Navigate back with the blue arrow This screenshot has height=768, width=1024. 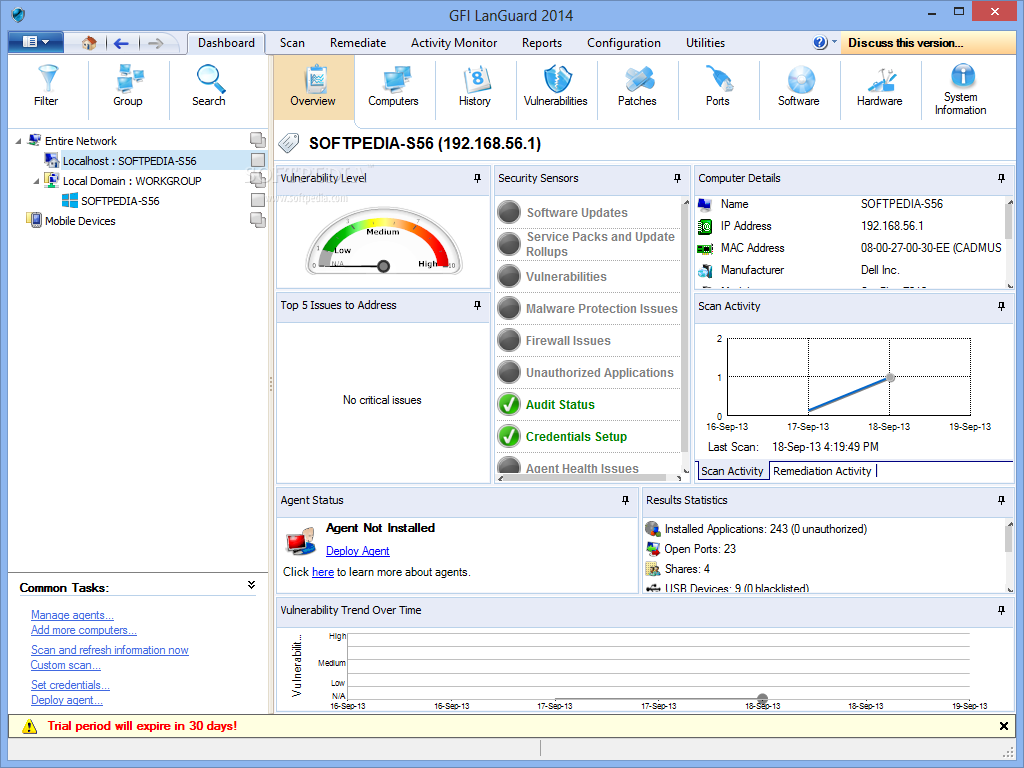coord(121,43)
